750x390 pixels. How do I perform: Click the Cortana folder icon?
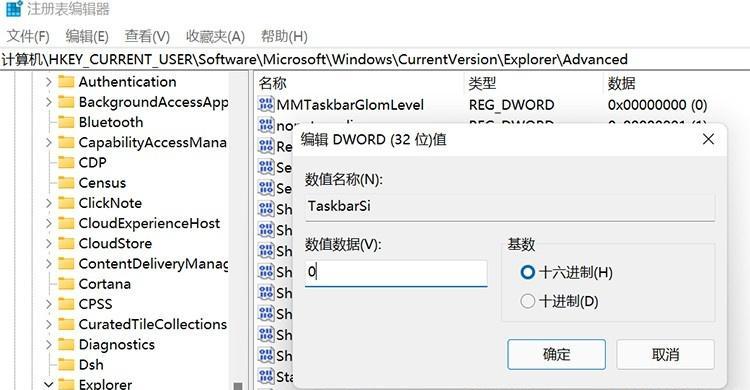(66, 284)
